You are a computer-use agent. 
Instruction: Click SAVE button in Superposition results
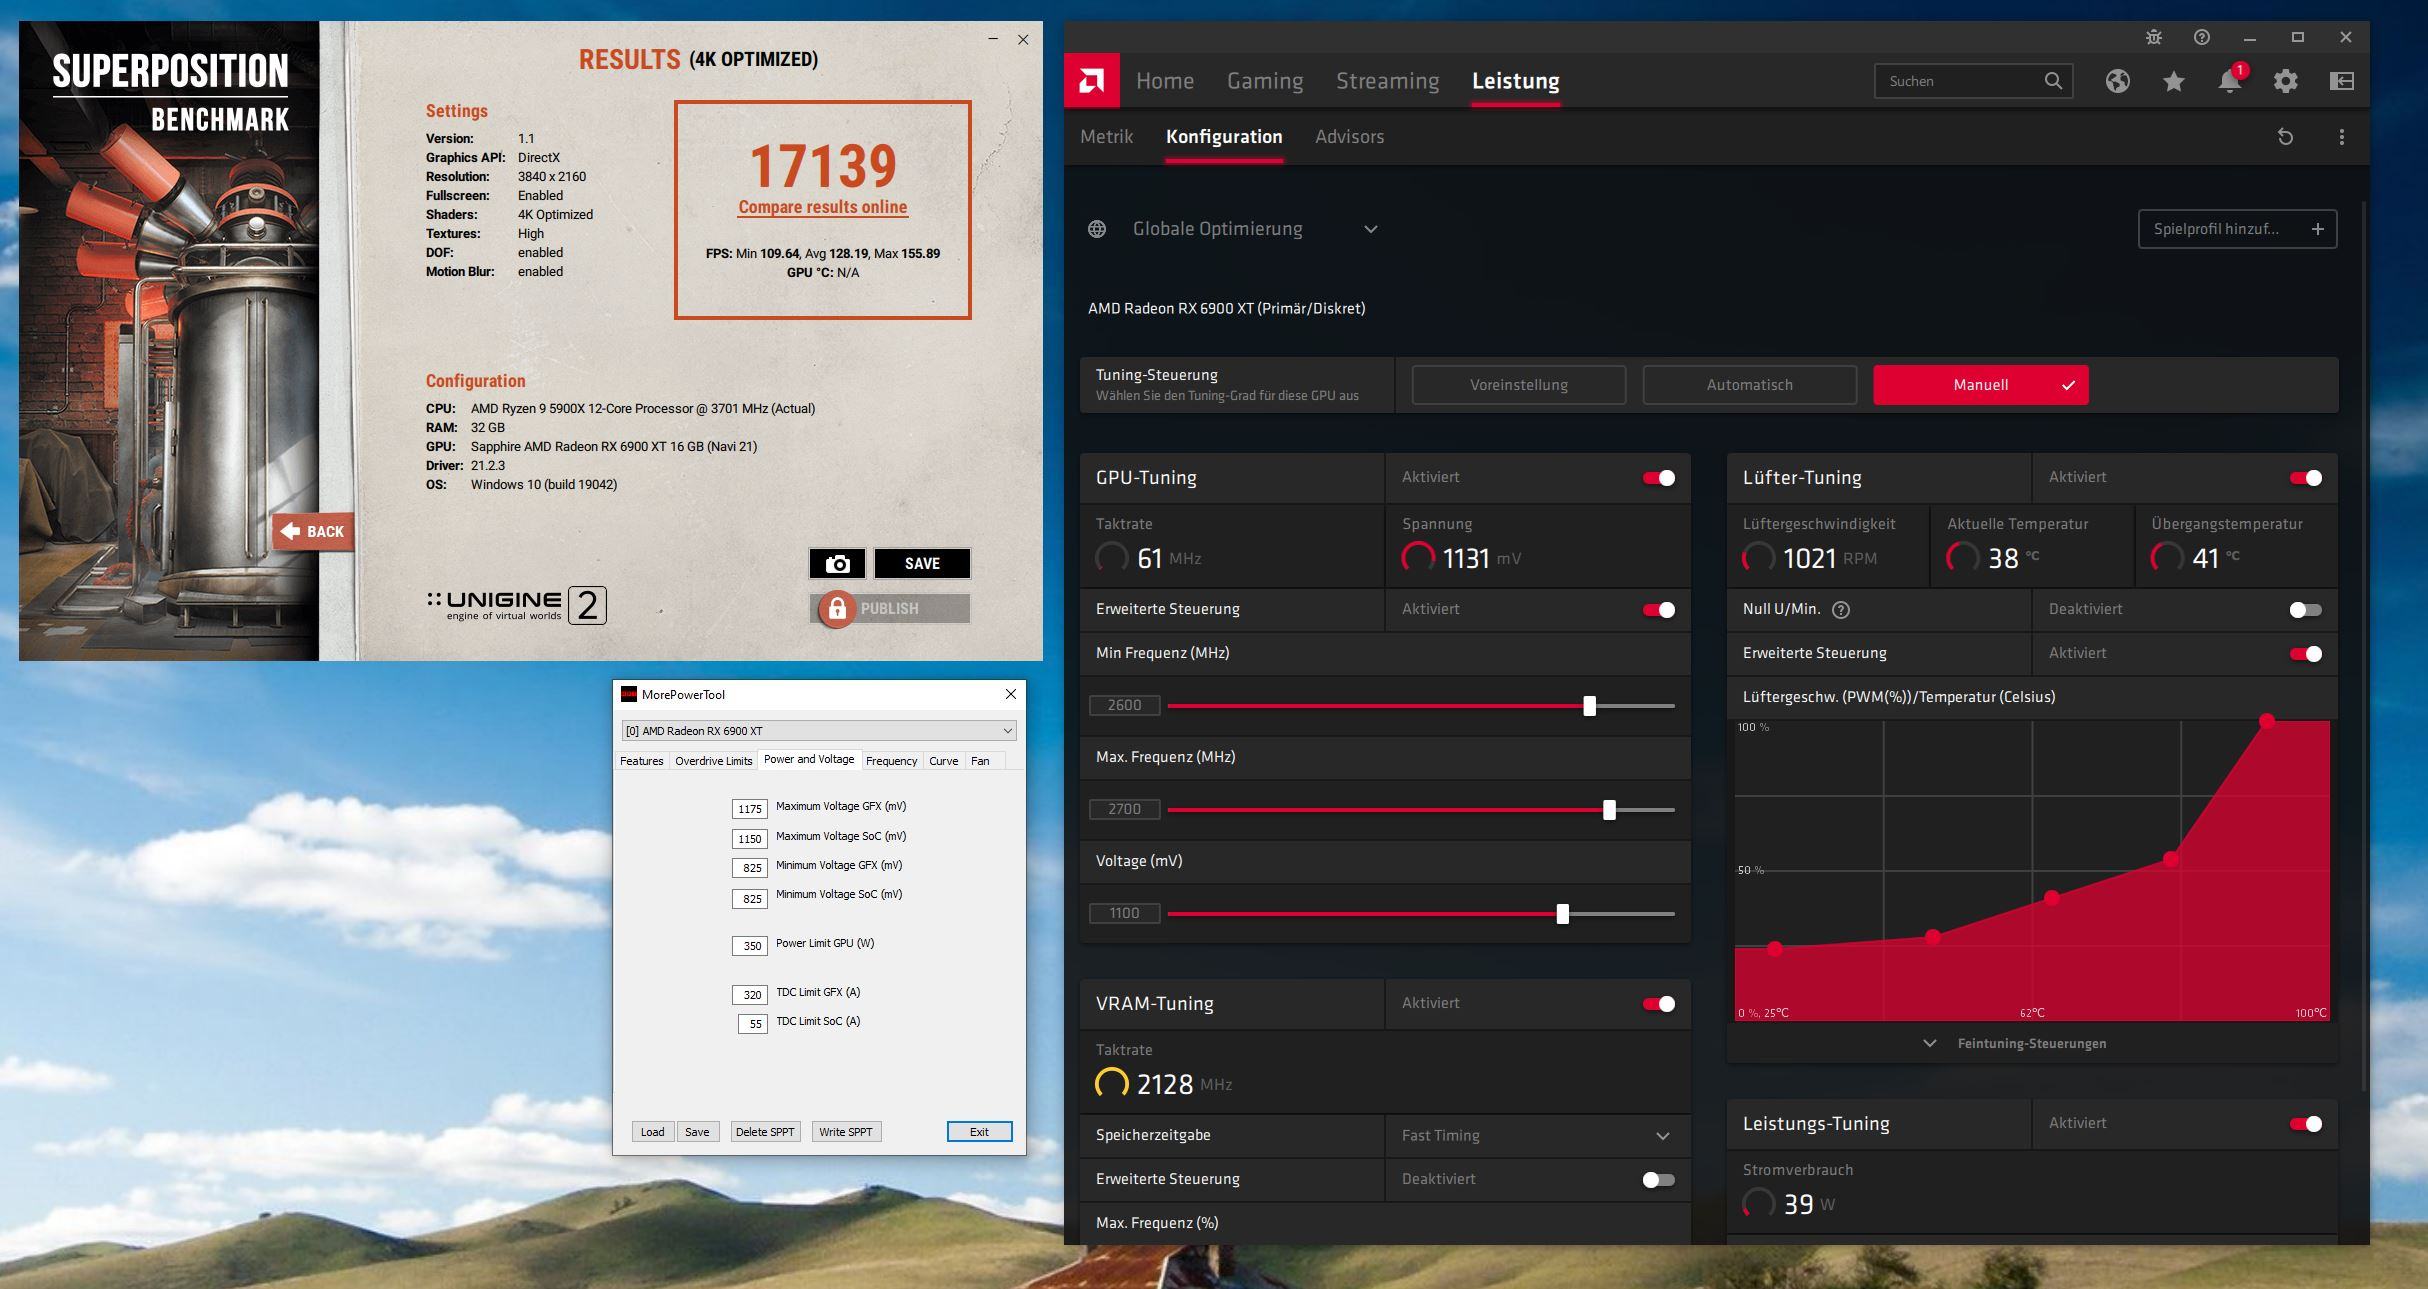(922, 563)
